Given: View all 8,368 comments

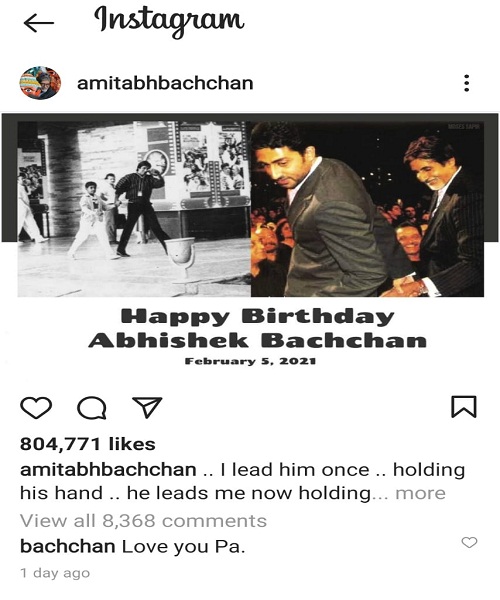Looking at the screenshot, I should [x=143, y=521].
